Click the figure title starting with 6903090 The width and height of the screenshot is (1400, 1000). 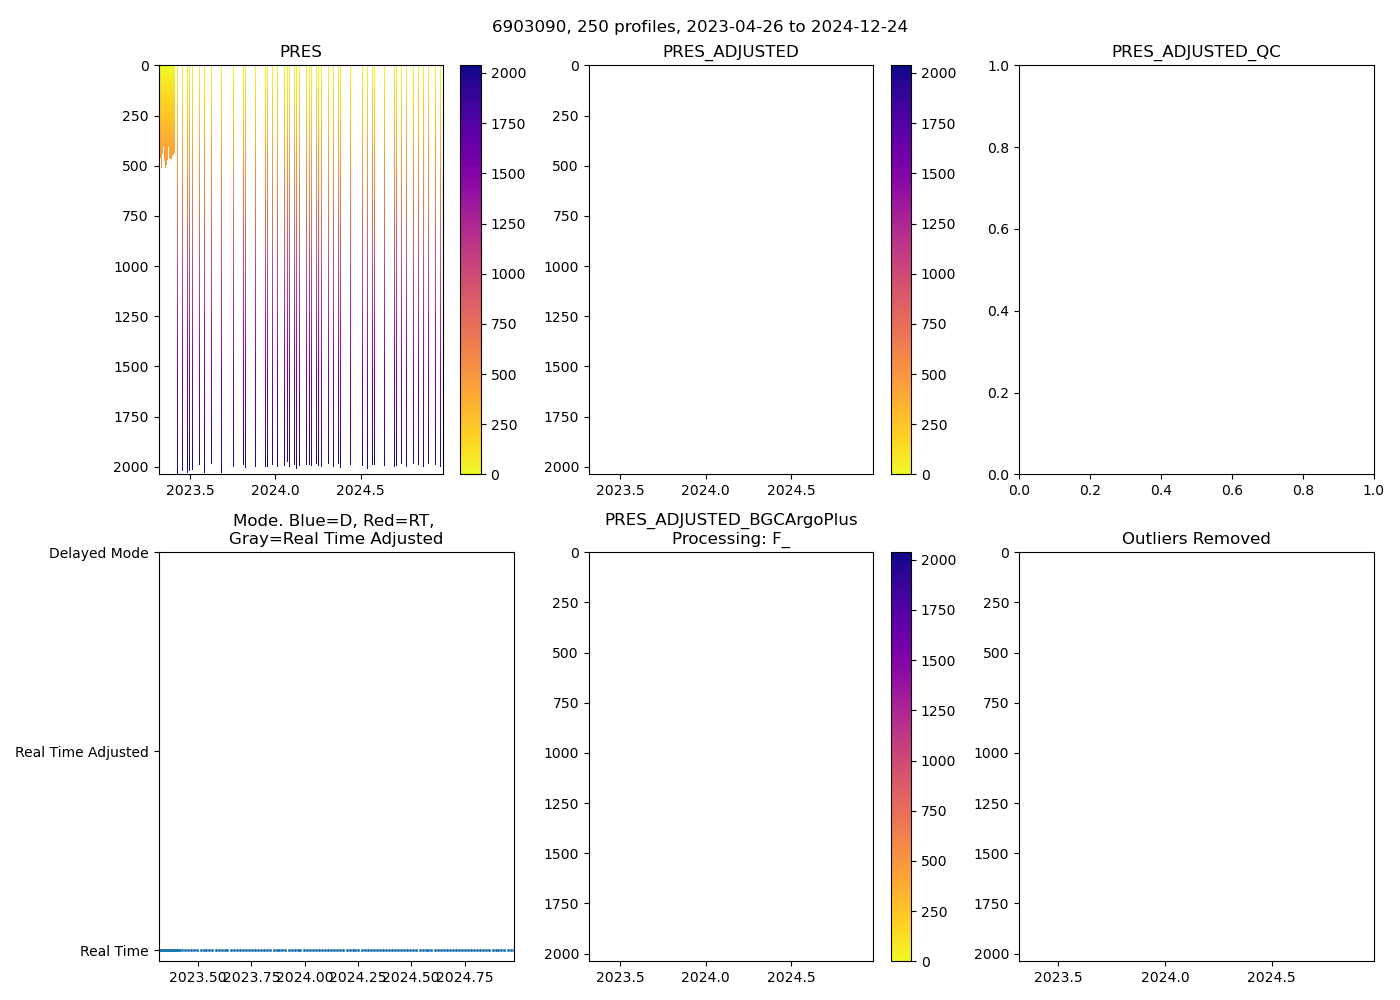click(x=699, y=27)
